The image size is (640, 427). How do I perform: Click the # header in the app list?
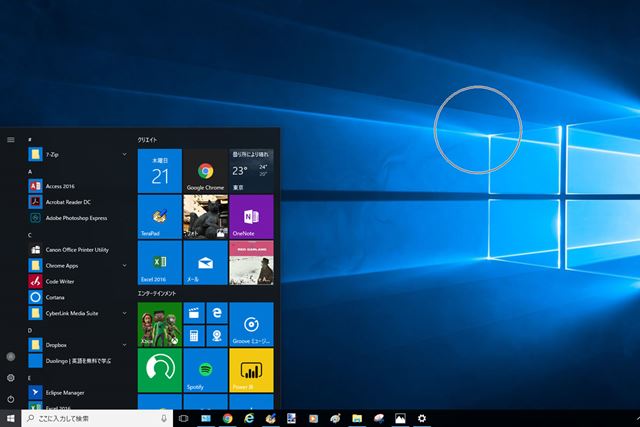pos(30,140)
